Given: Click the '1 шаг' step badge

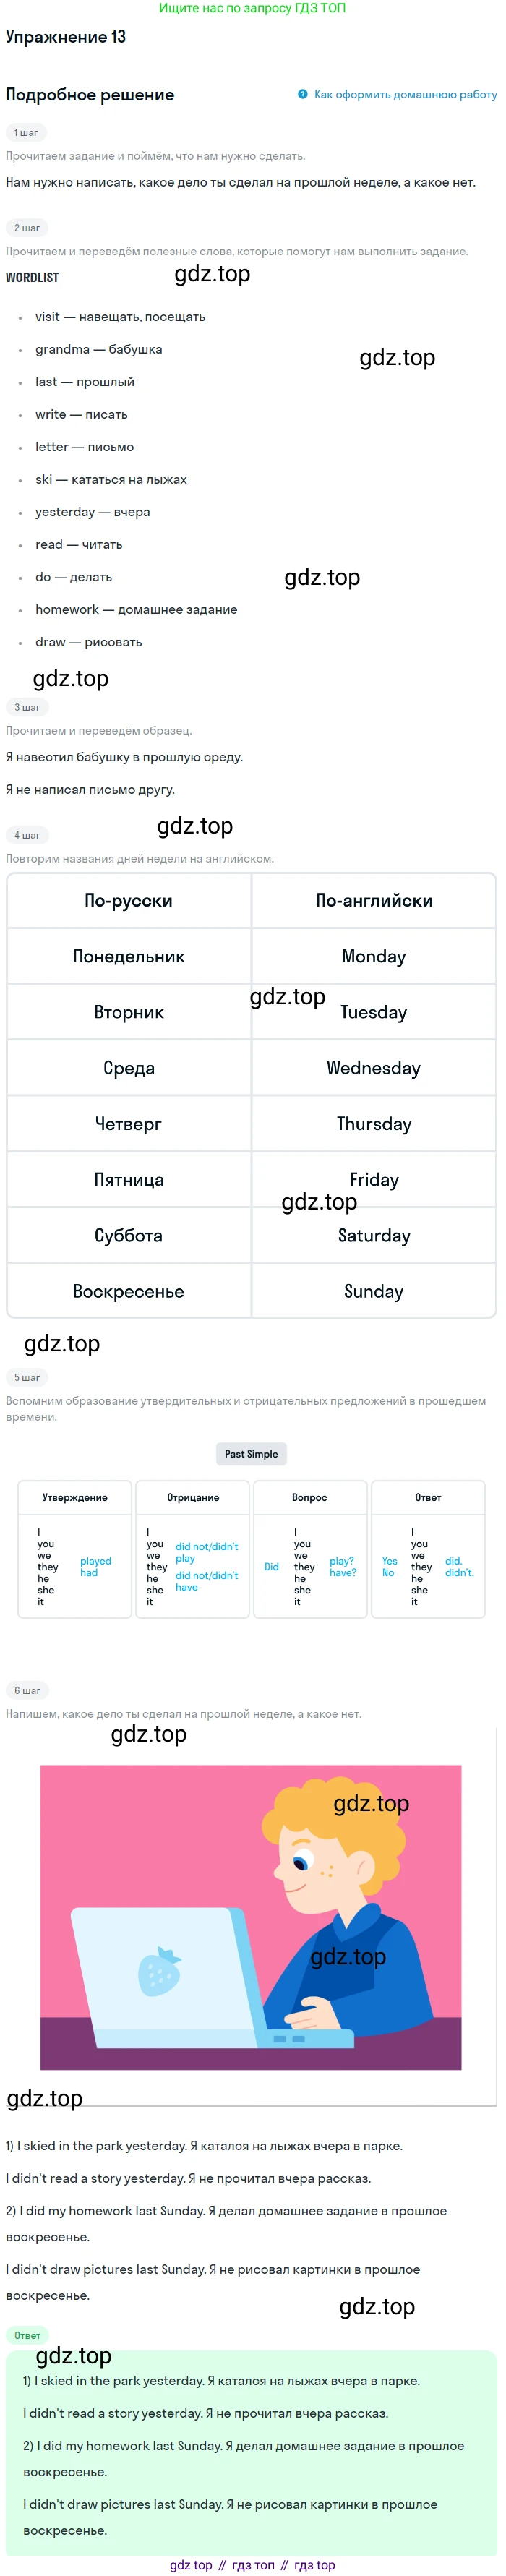Looking at the screenshot, I should pyautogui.click(x=26, y=132).
